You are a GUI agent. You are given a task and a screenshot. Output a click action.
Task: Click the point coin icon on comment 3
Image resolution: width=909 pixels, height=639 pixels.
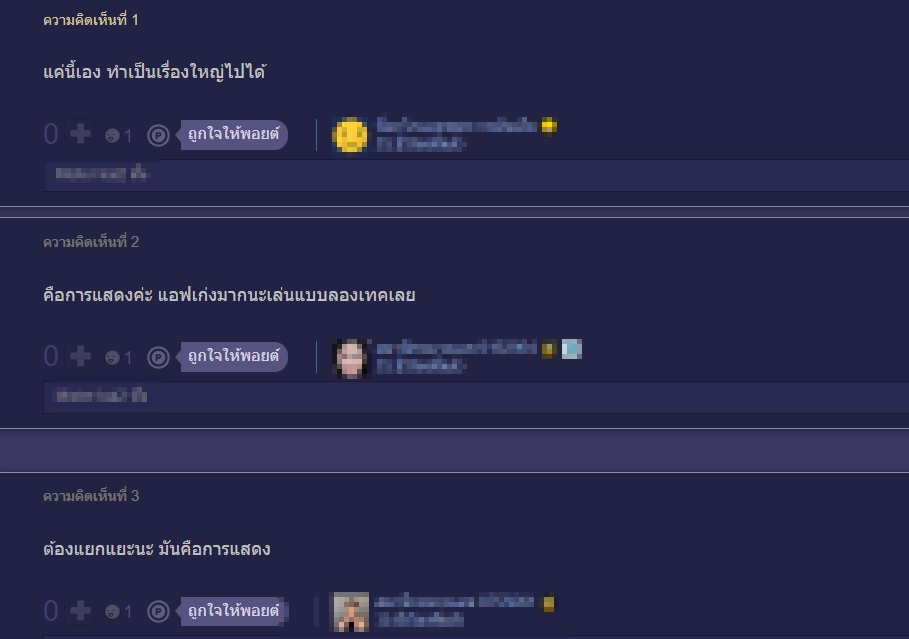click(158, 611)
